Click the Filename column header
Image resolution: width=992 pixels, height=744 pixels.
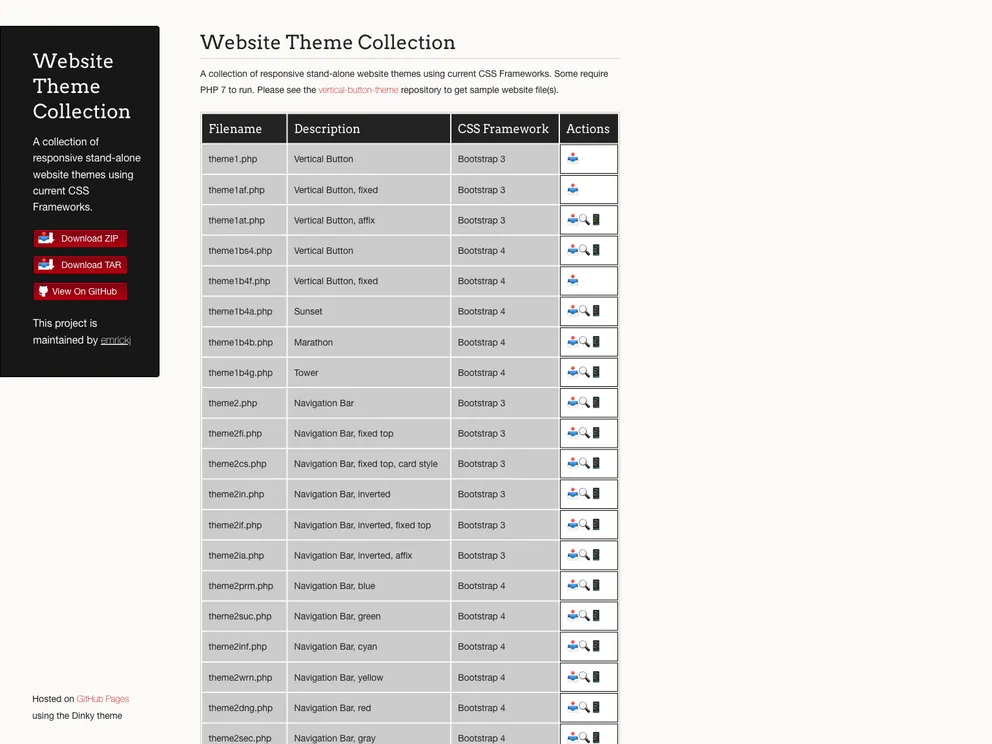(x=235, y=129)
